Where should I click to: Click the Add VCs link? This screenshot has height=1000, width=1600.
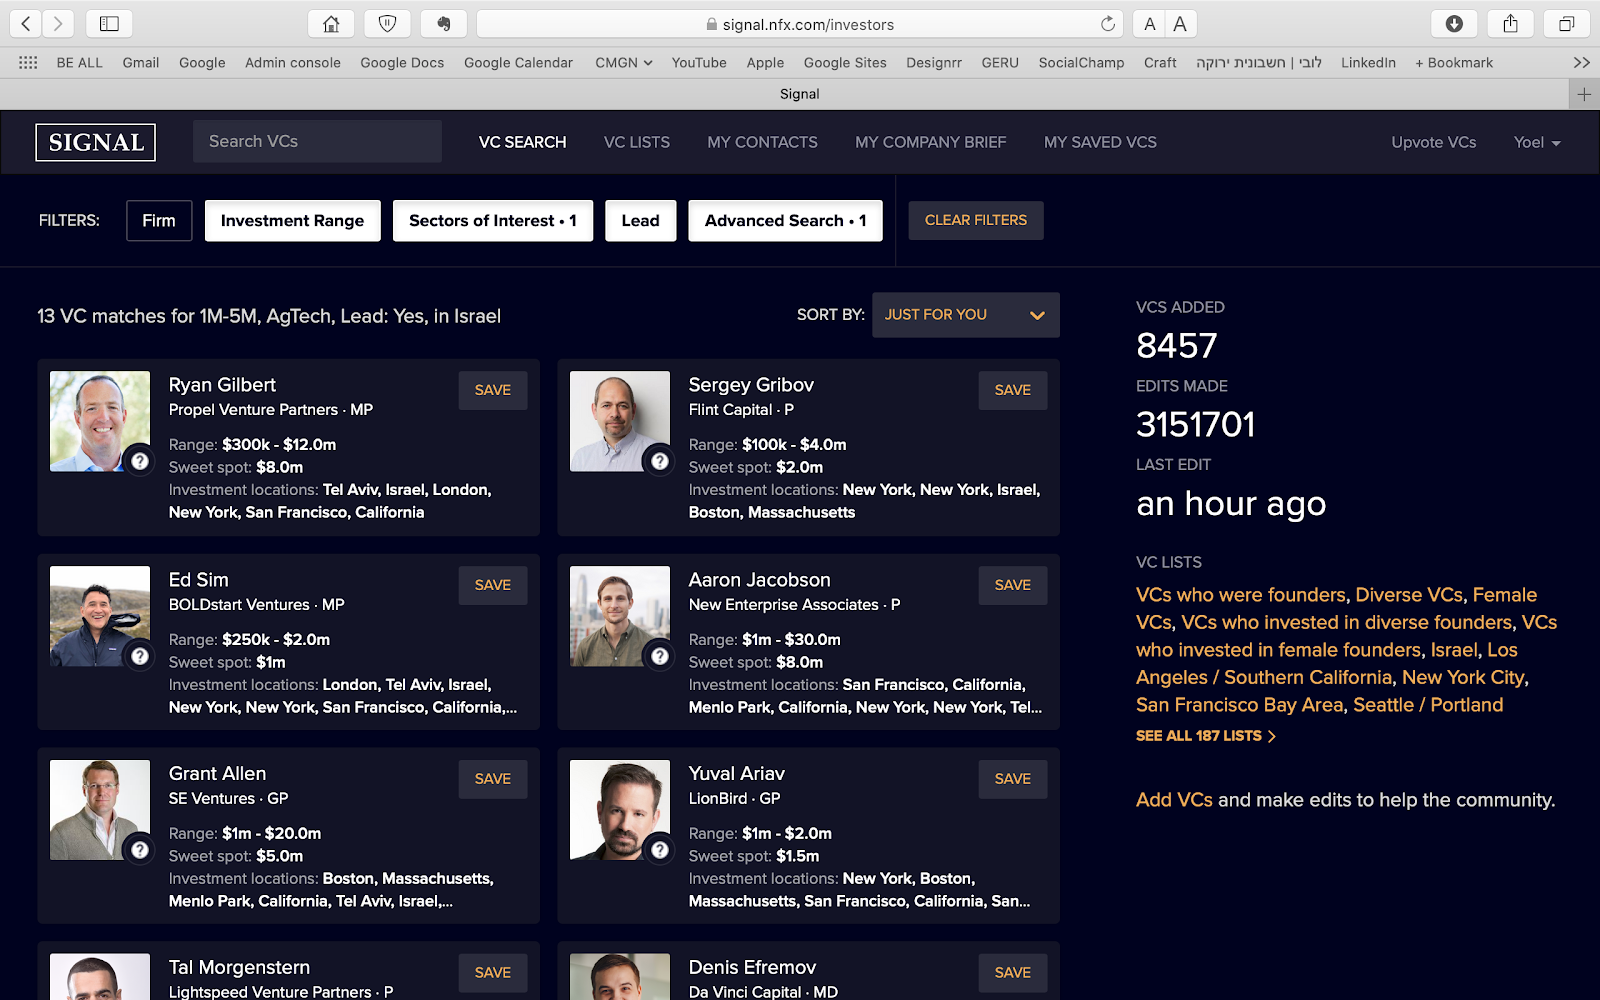point(1174,800)
